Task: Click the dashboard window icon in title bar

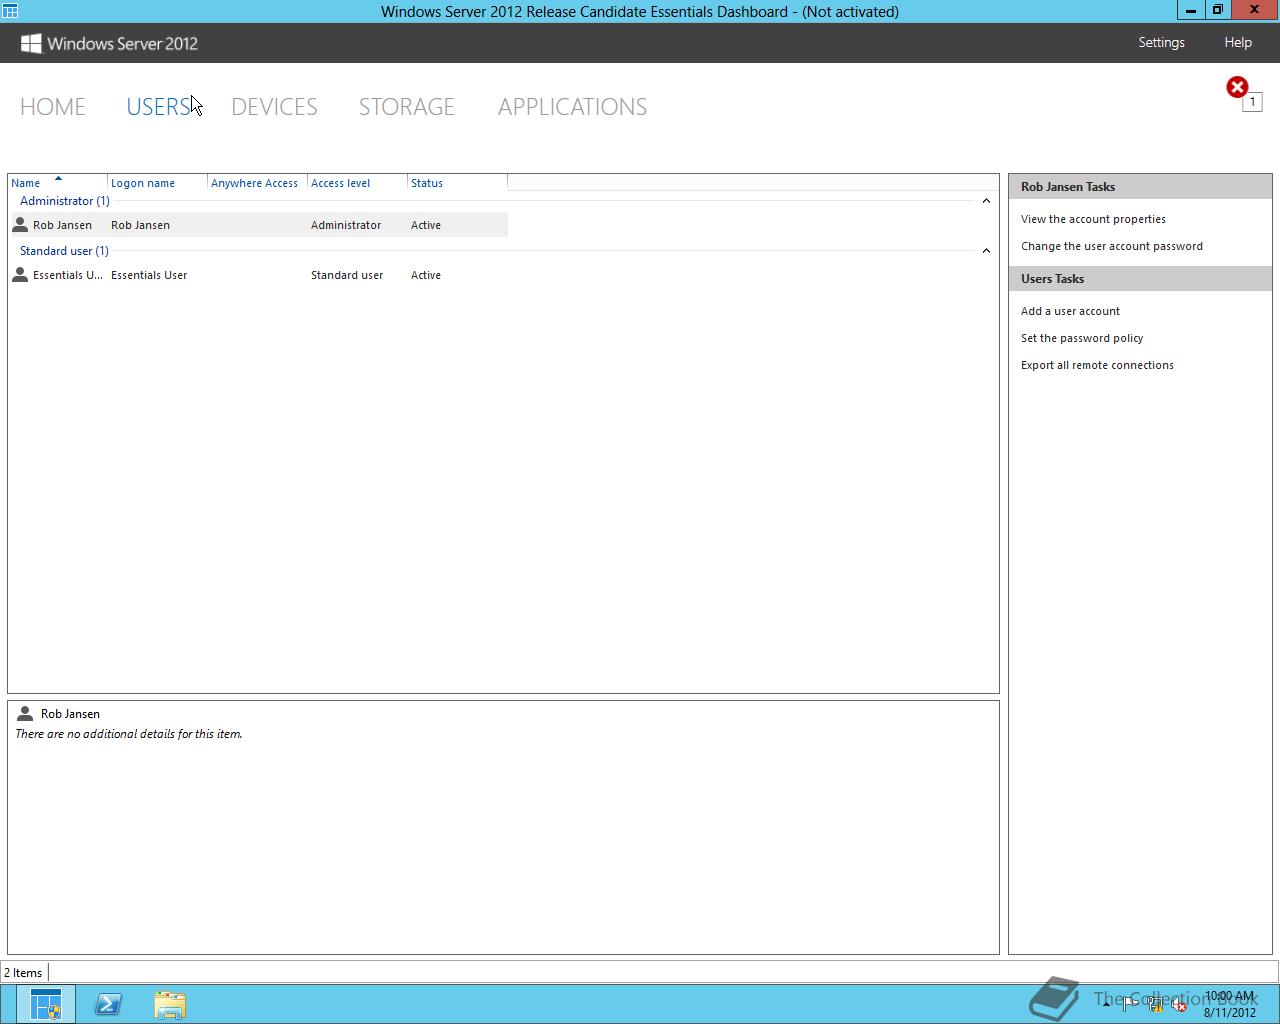Action: pyautogui.click(x=10, y=11)
